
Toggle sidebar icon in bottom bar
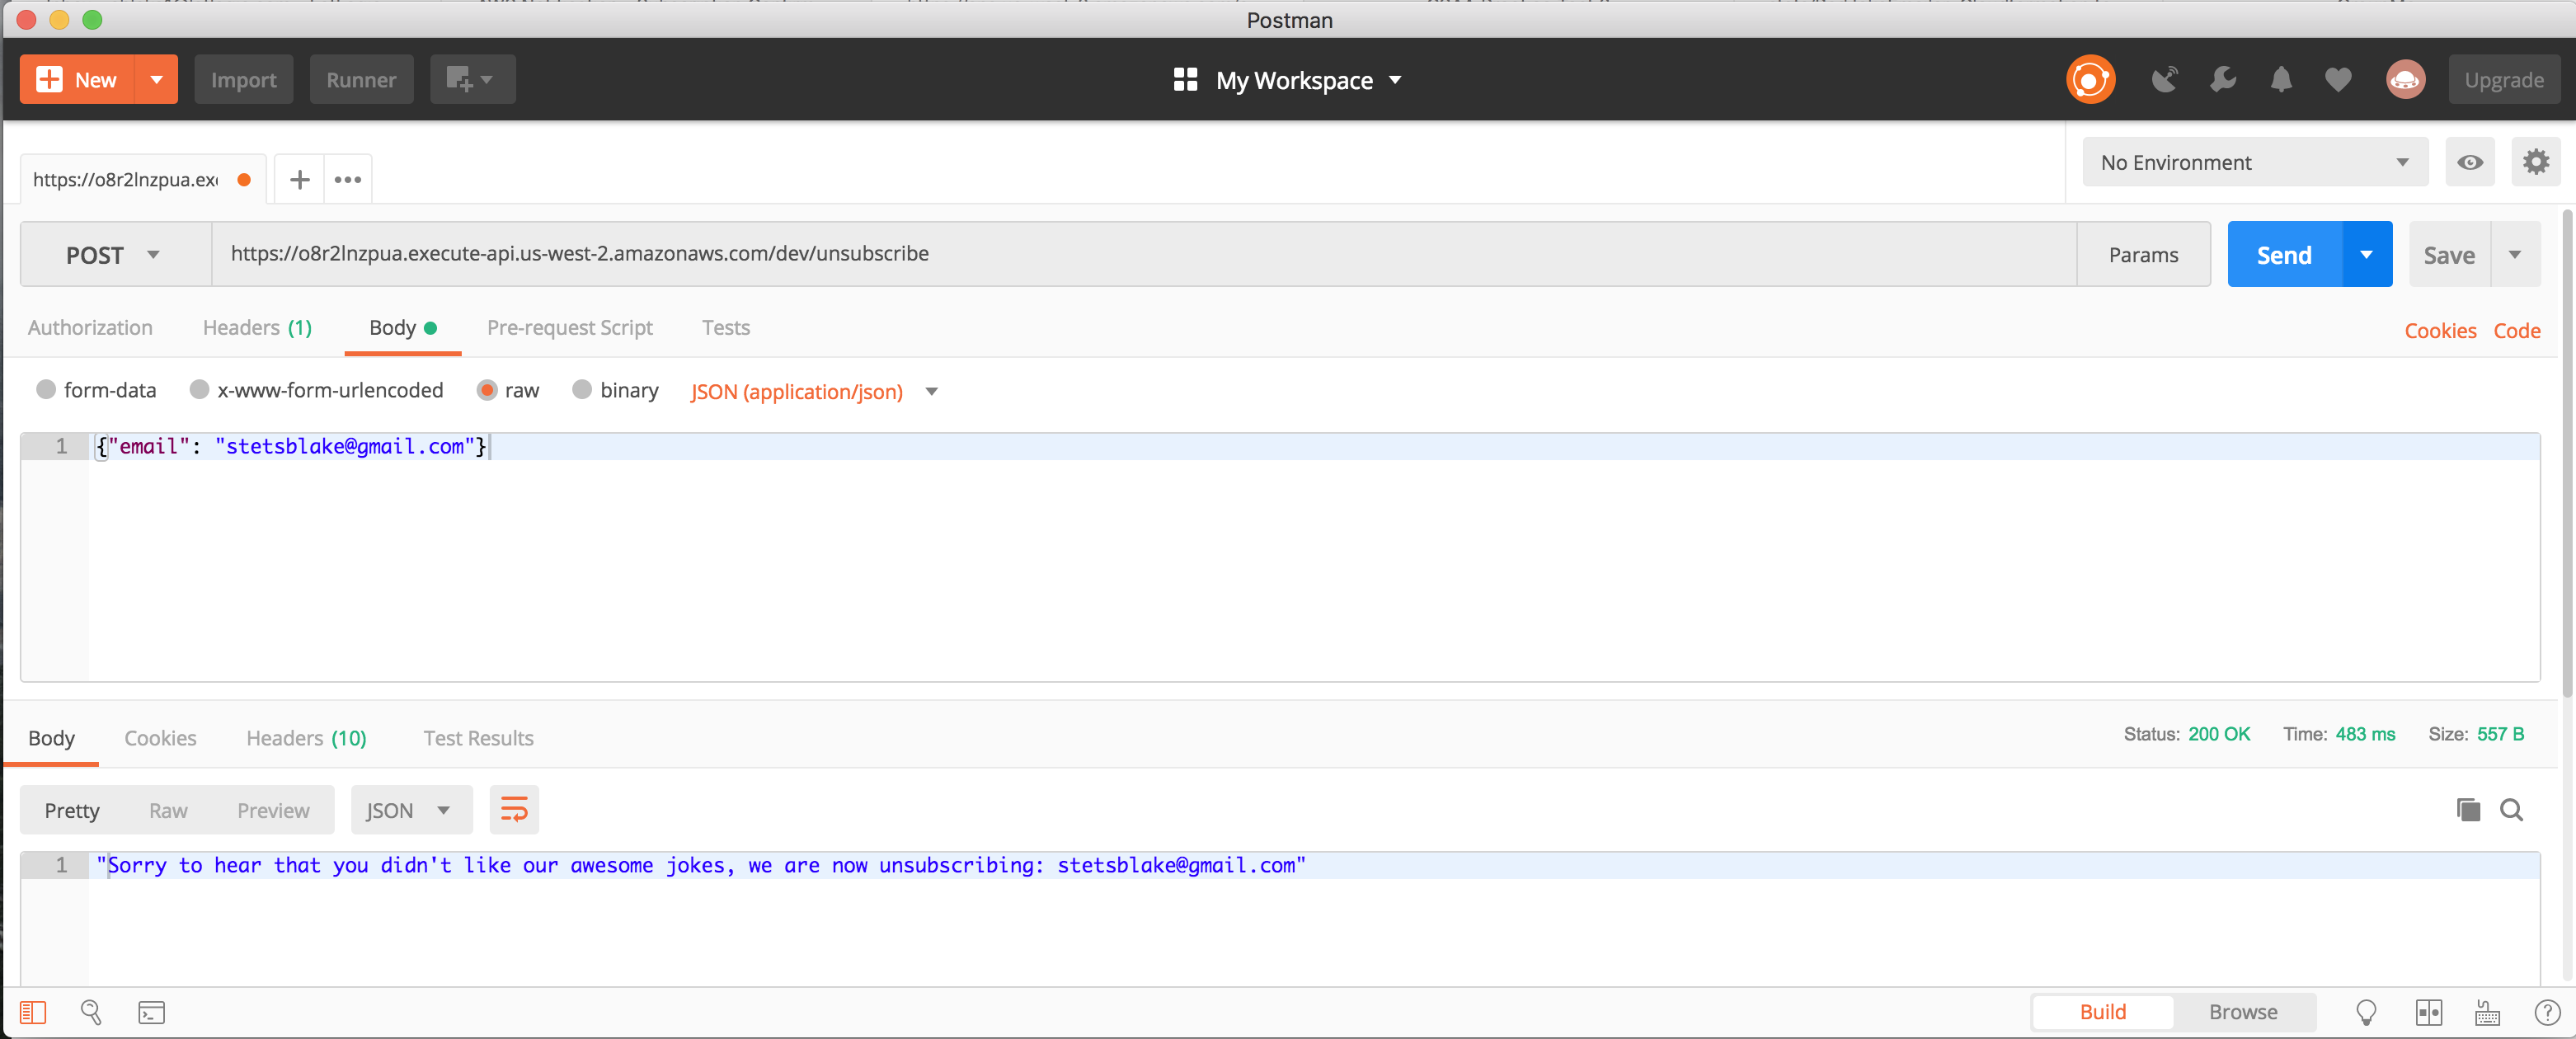point(33,1013)
